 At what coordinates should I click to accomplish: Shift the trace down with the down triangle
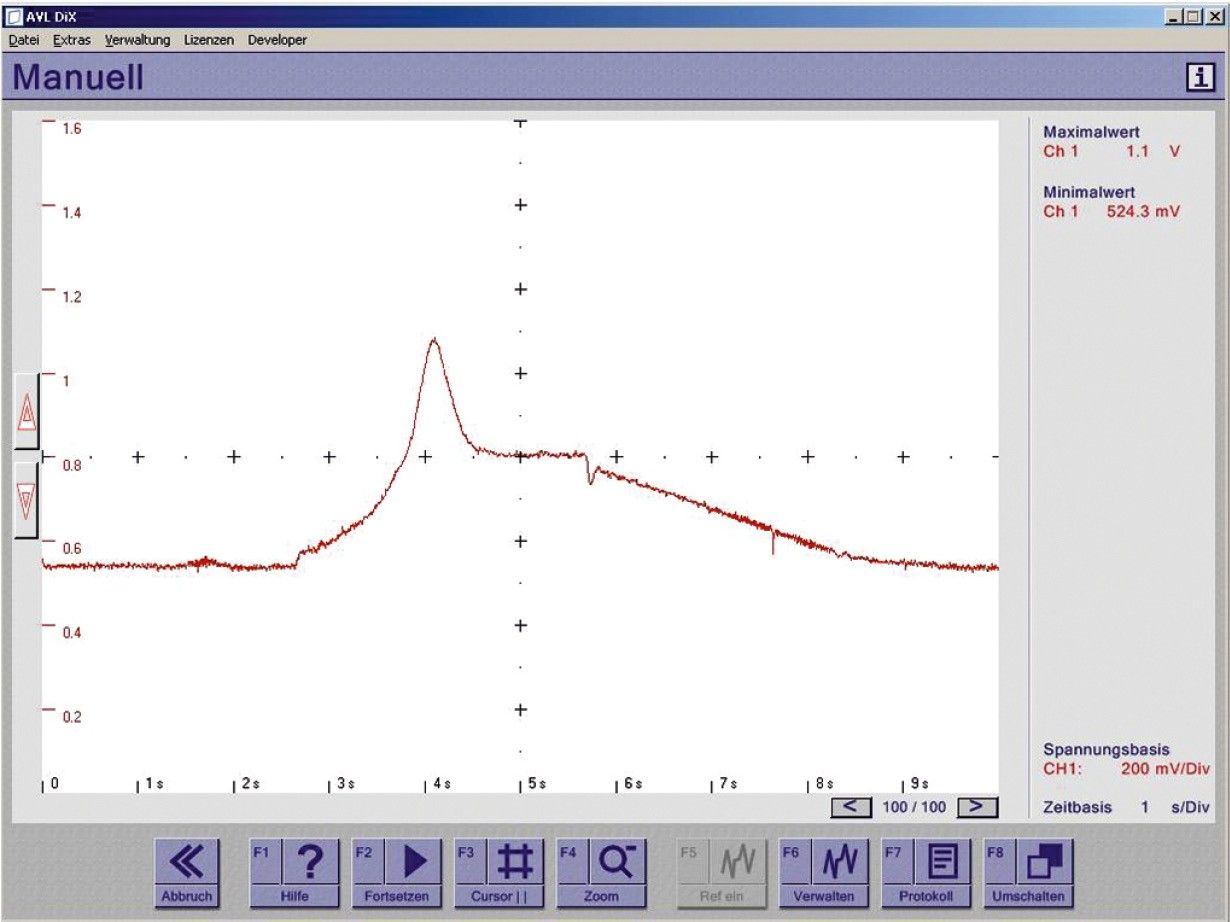pyautogui.click(x=27, y=501)
